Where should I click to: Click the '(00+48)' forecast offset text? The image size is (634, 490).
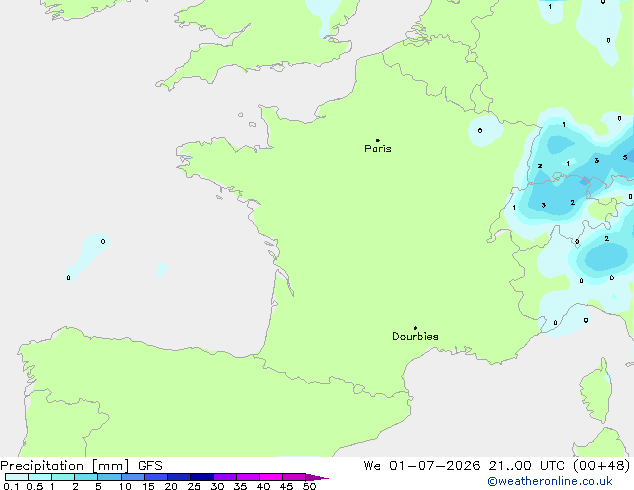pos(601,466)
